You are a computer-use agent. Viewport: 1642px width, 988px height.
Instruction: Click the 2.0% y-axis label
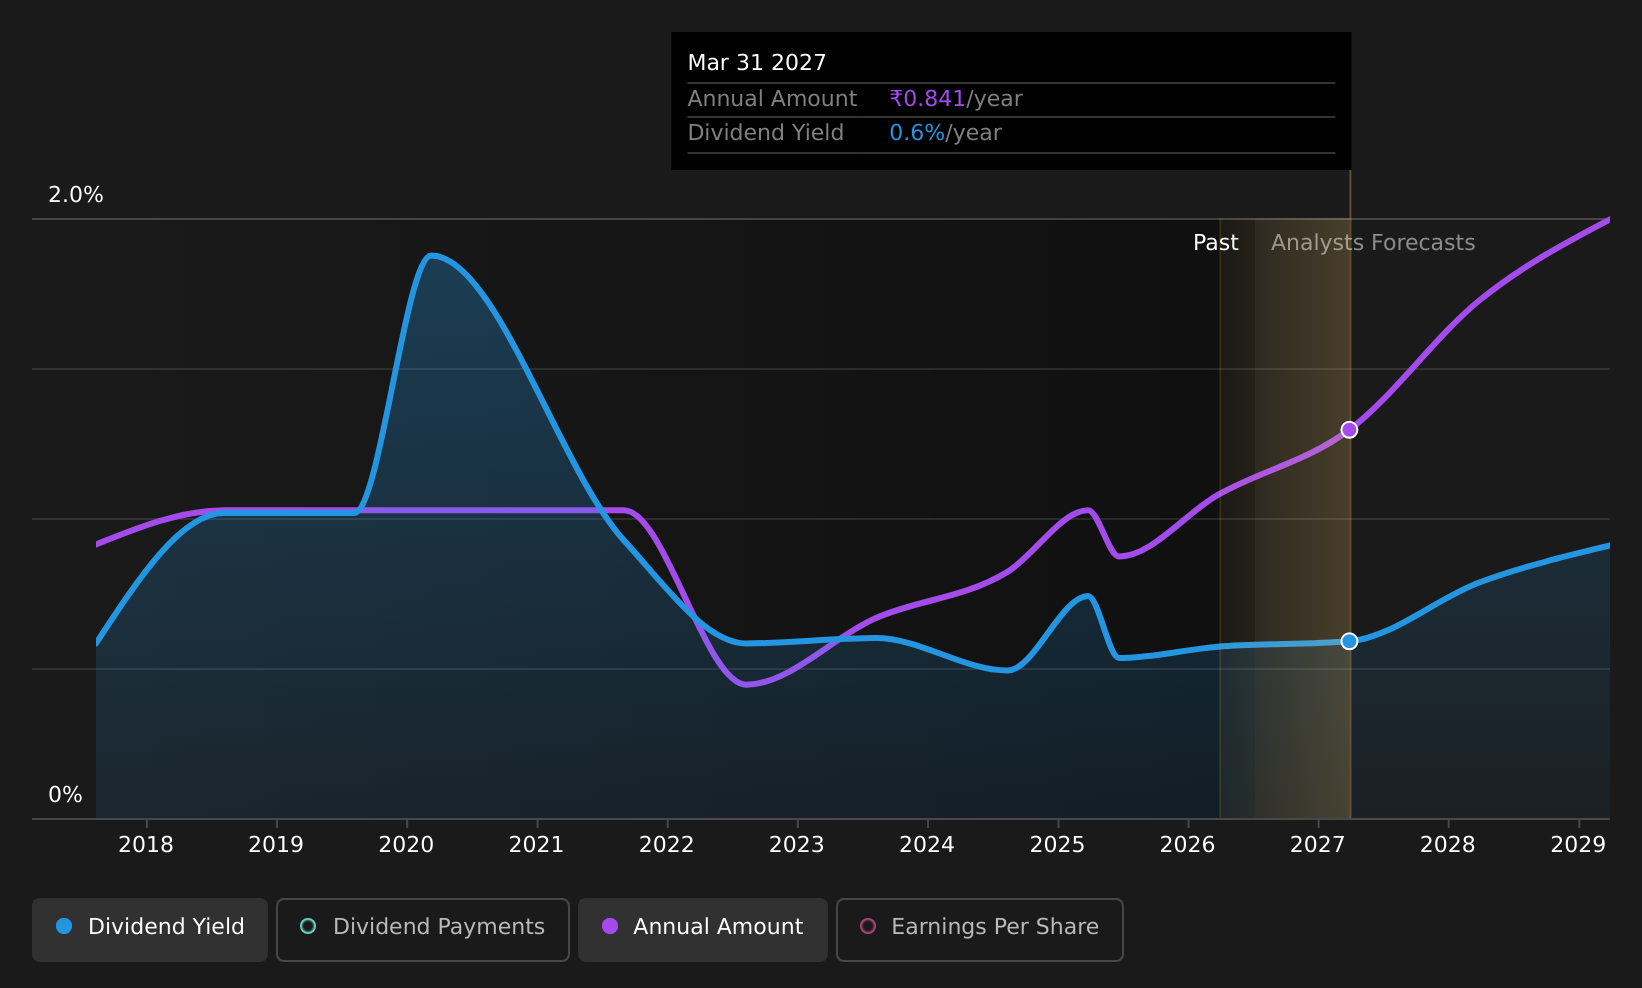pyautogui.click(x=76, y=195)
